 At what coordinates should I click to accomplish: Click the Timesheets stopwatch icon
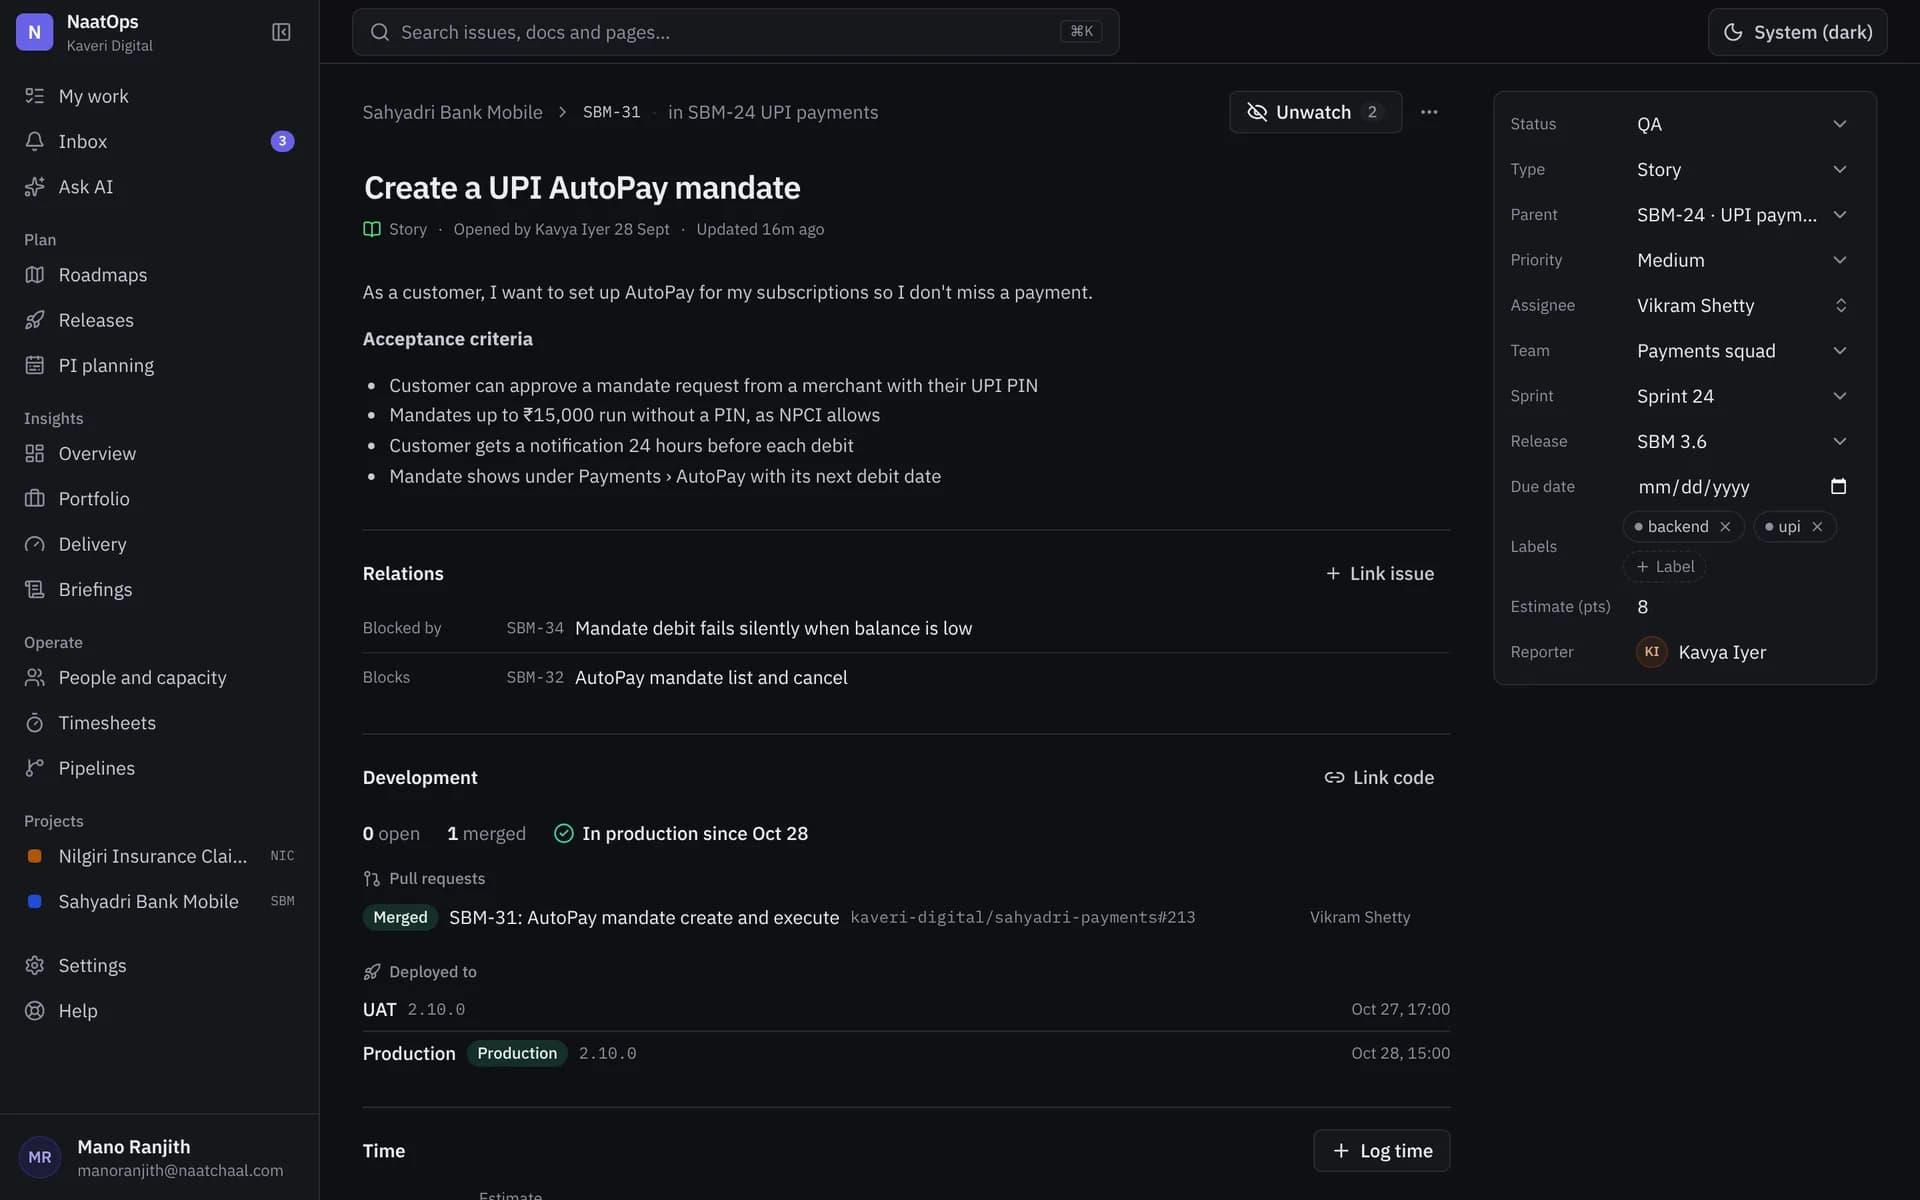(x=35, y=722)
